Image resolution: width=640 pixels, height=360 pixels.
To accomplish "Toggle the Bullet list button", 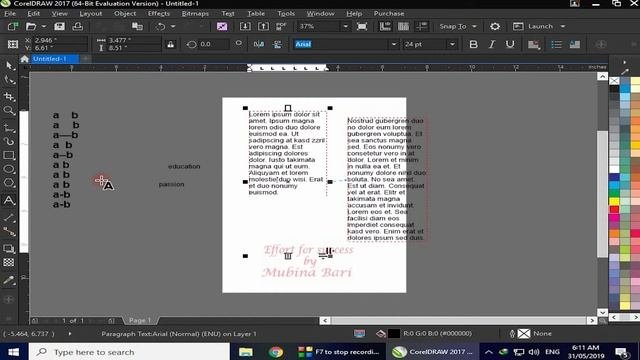I will 556,44.
